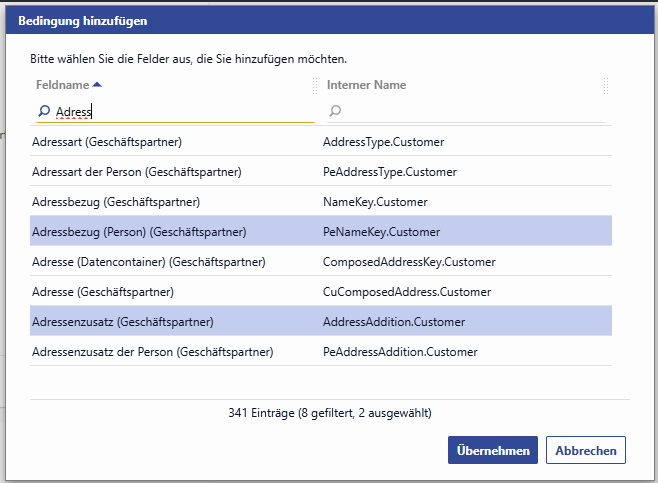Click the Abbrechen button

click(586, 450)
